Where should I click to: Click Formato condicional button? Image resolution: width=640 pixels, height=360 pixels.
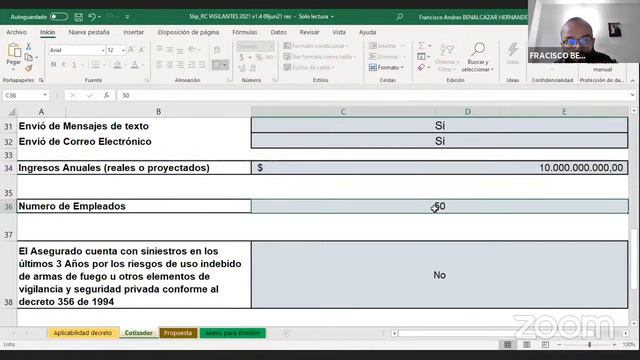(316, 46)
